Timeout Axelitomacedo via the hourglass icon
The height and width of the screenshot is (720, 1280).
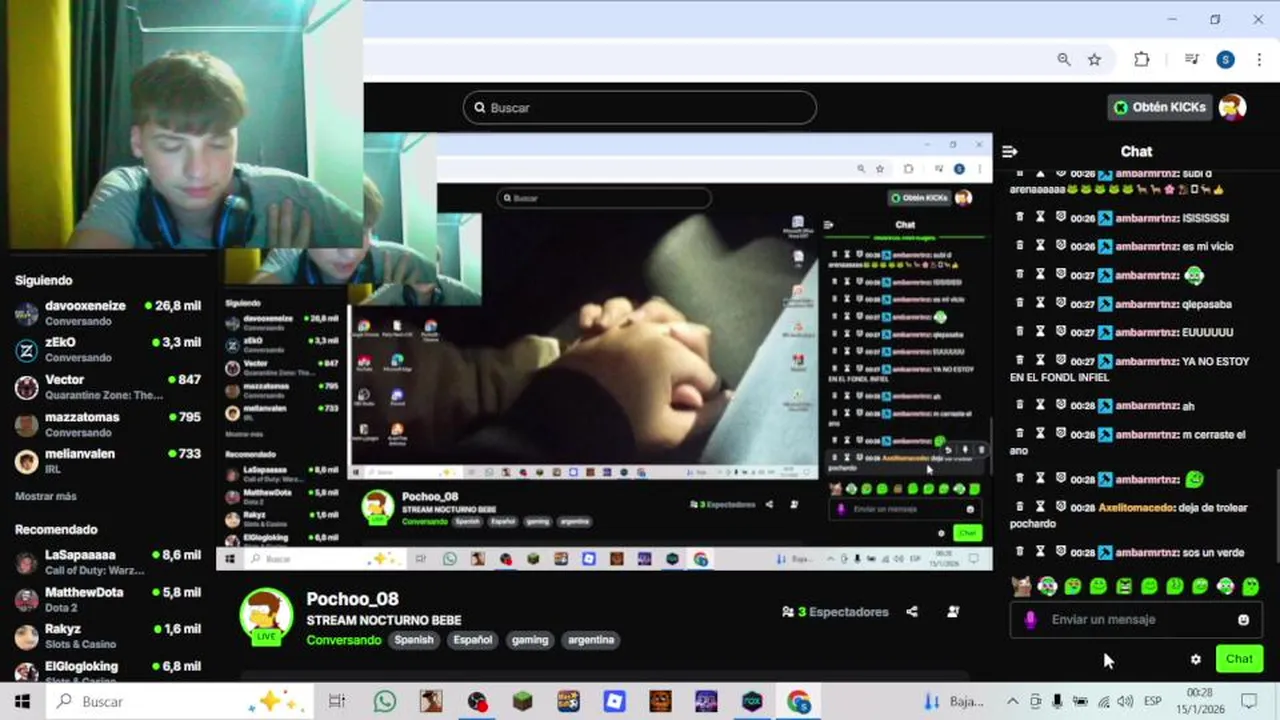(1040, 507)
